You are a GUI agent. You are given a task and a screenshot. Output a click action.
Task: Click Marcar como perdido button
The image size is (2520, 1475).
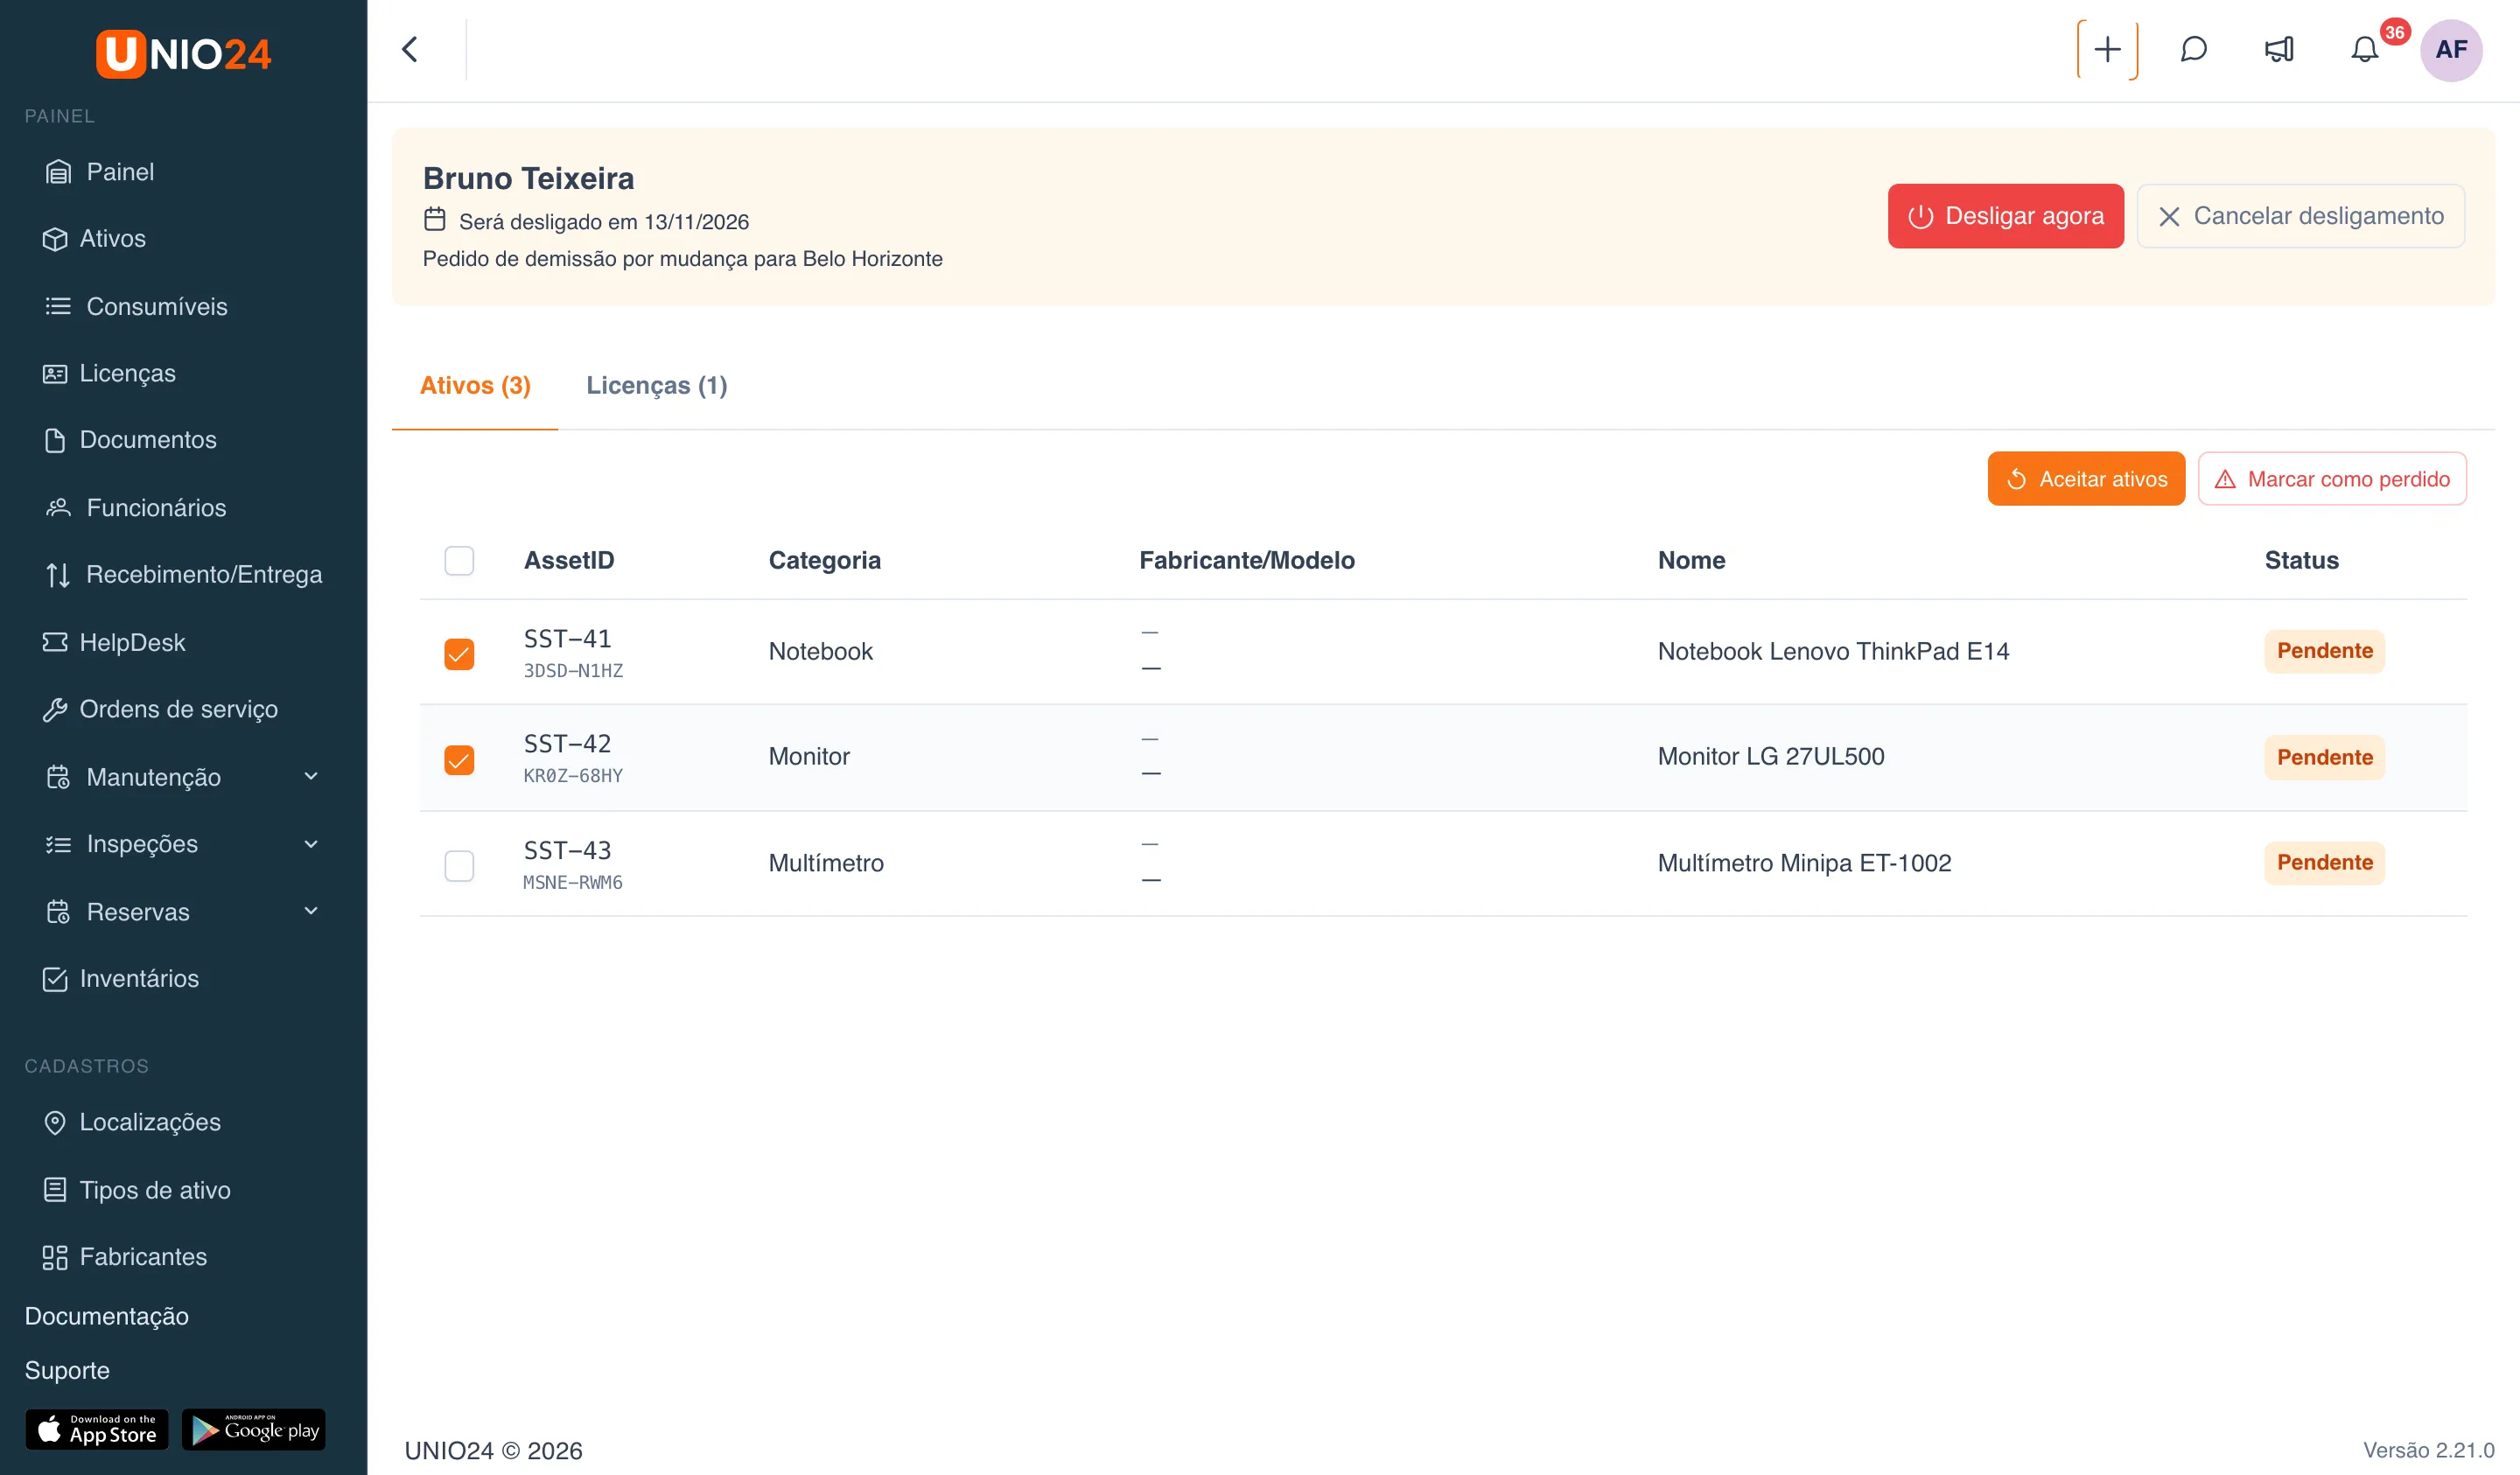point(2332,479)
